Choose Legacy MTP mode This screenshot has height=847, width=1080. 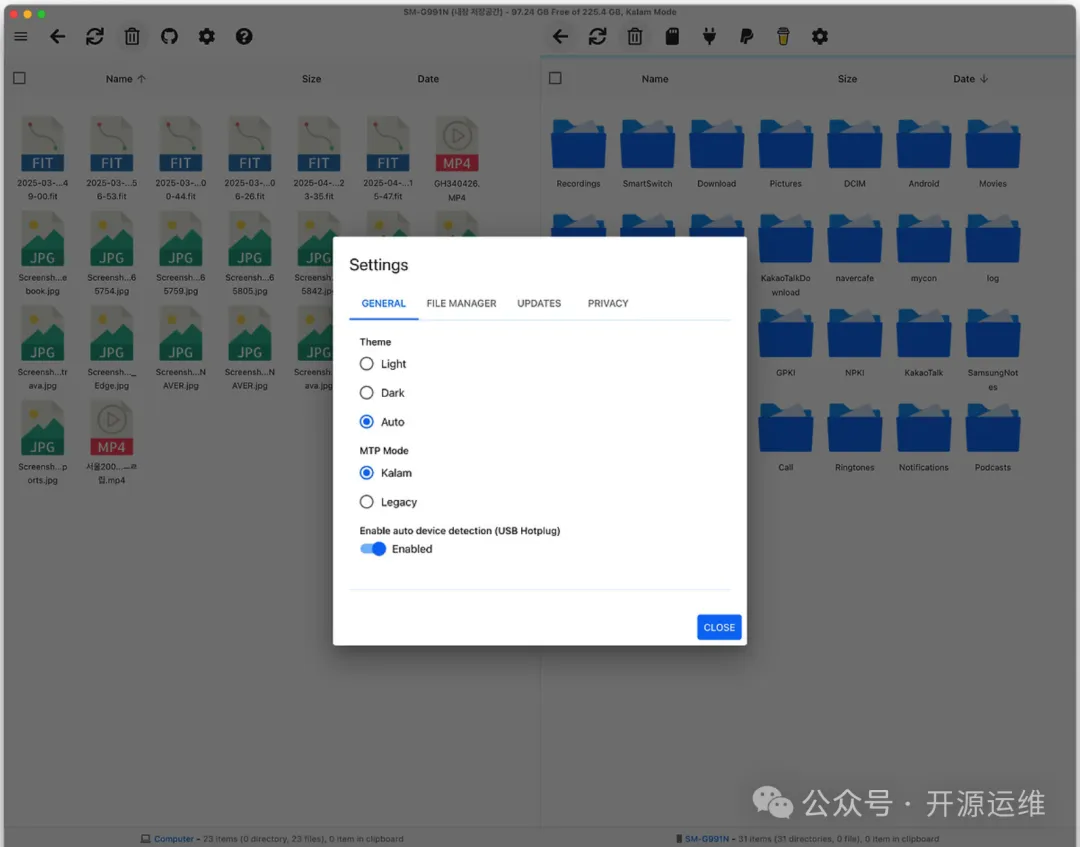tap(367, 502)
